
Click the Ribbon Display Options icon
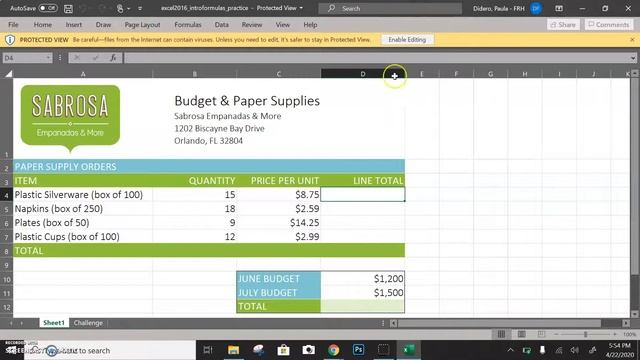[559, 8]
